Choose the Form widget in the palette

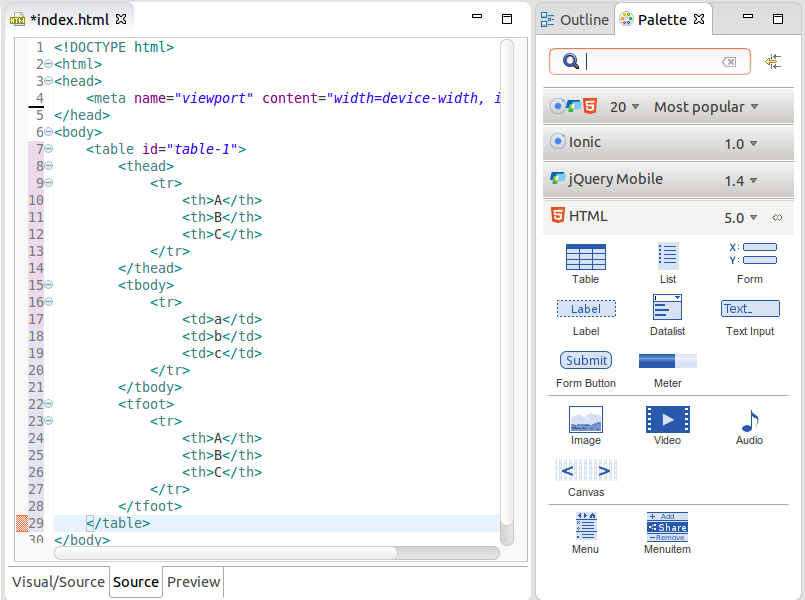pyautogui.click(x=750, y=255)
